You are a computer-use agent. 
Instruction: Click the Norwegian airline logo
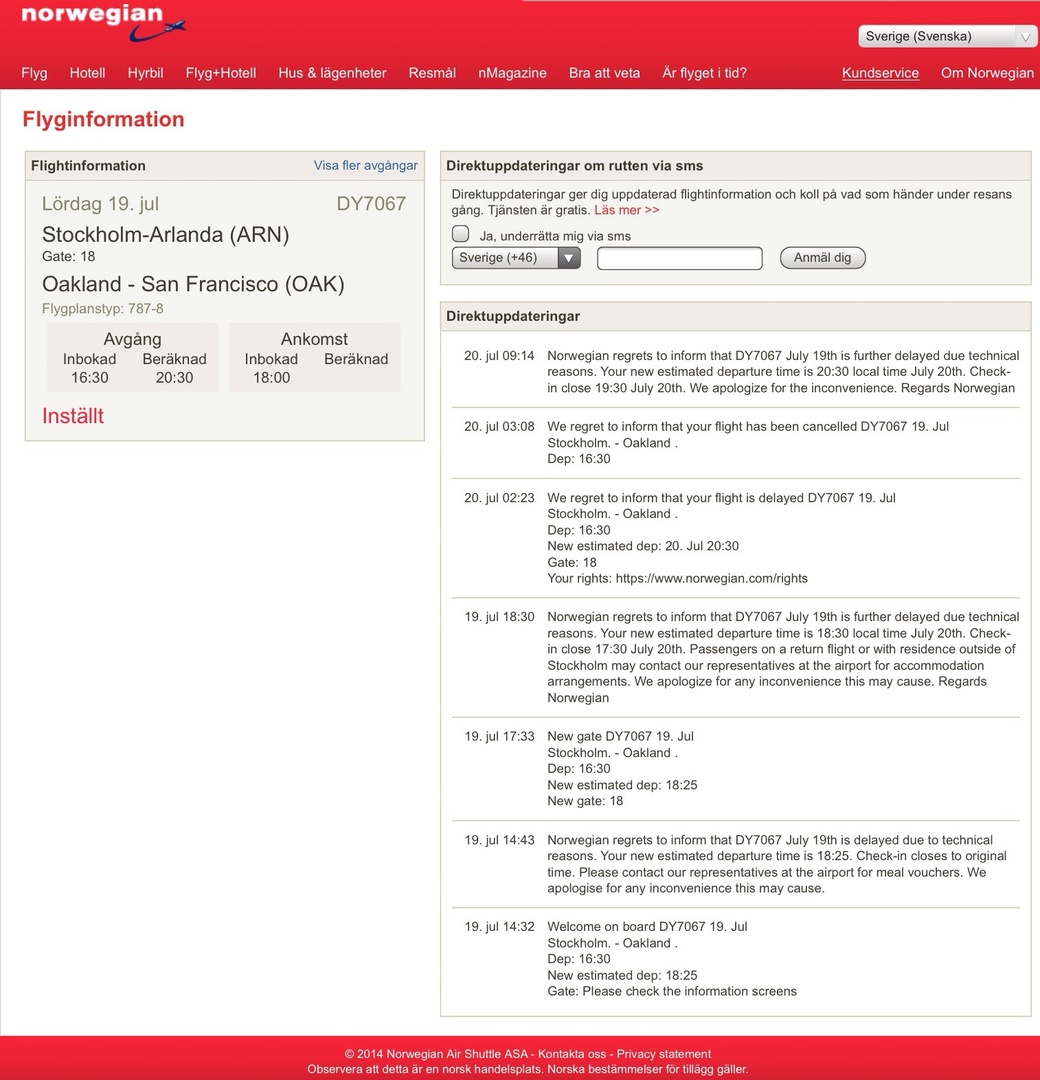(x=102, y=22)
